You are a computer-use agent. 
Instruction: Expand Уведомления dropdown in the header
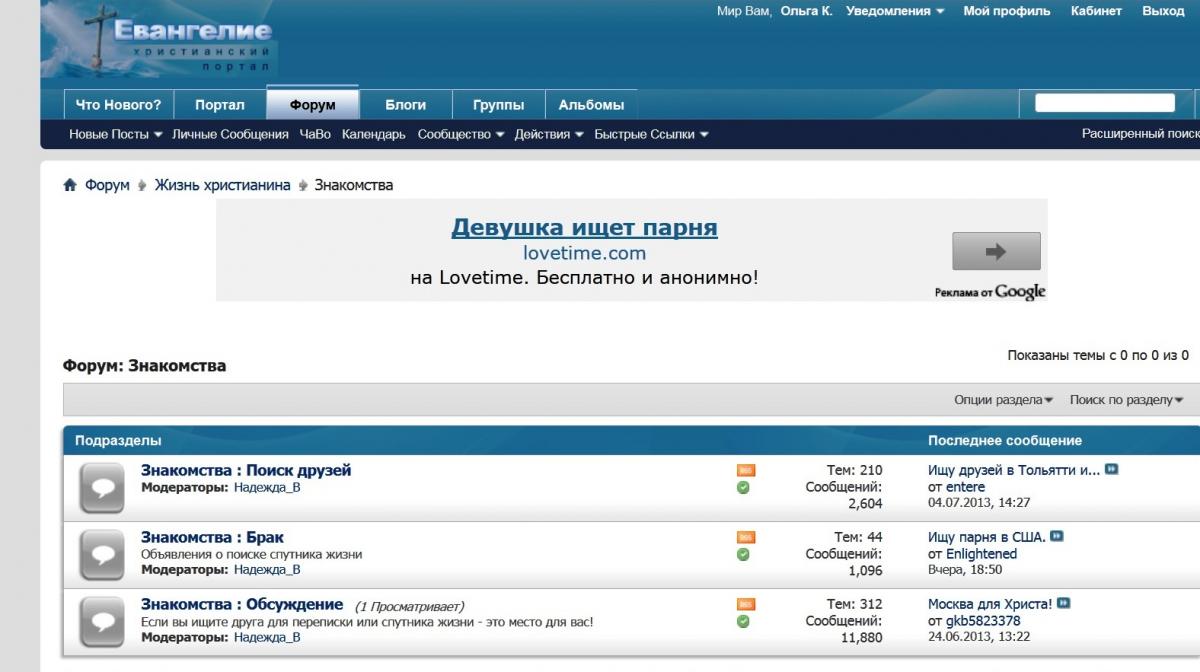tap(894, 11)
